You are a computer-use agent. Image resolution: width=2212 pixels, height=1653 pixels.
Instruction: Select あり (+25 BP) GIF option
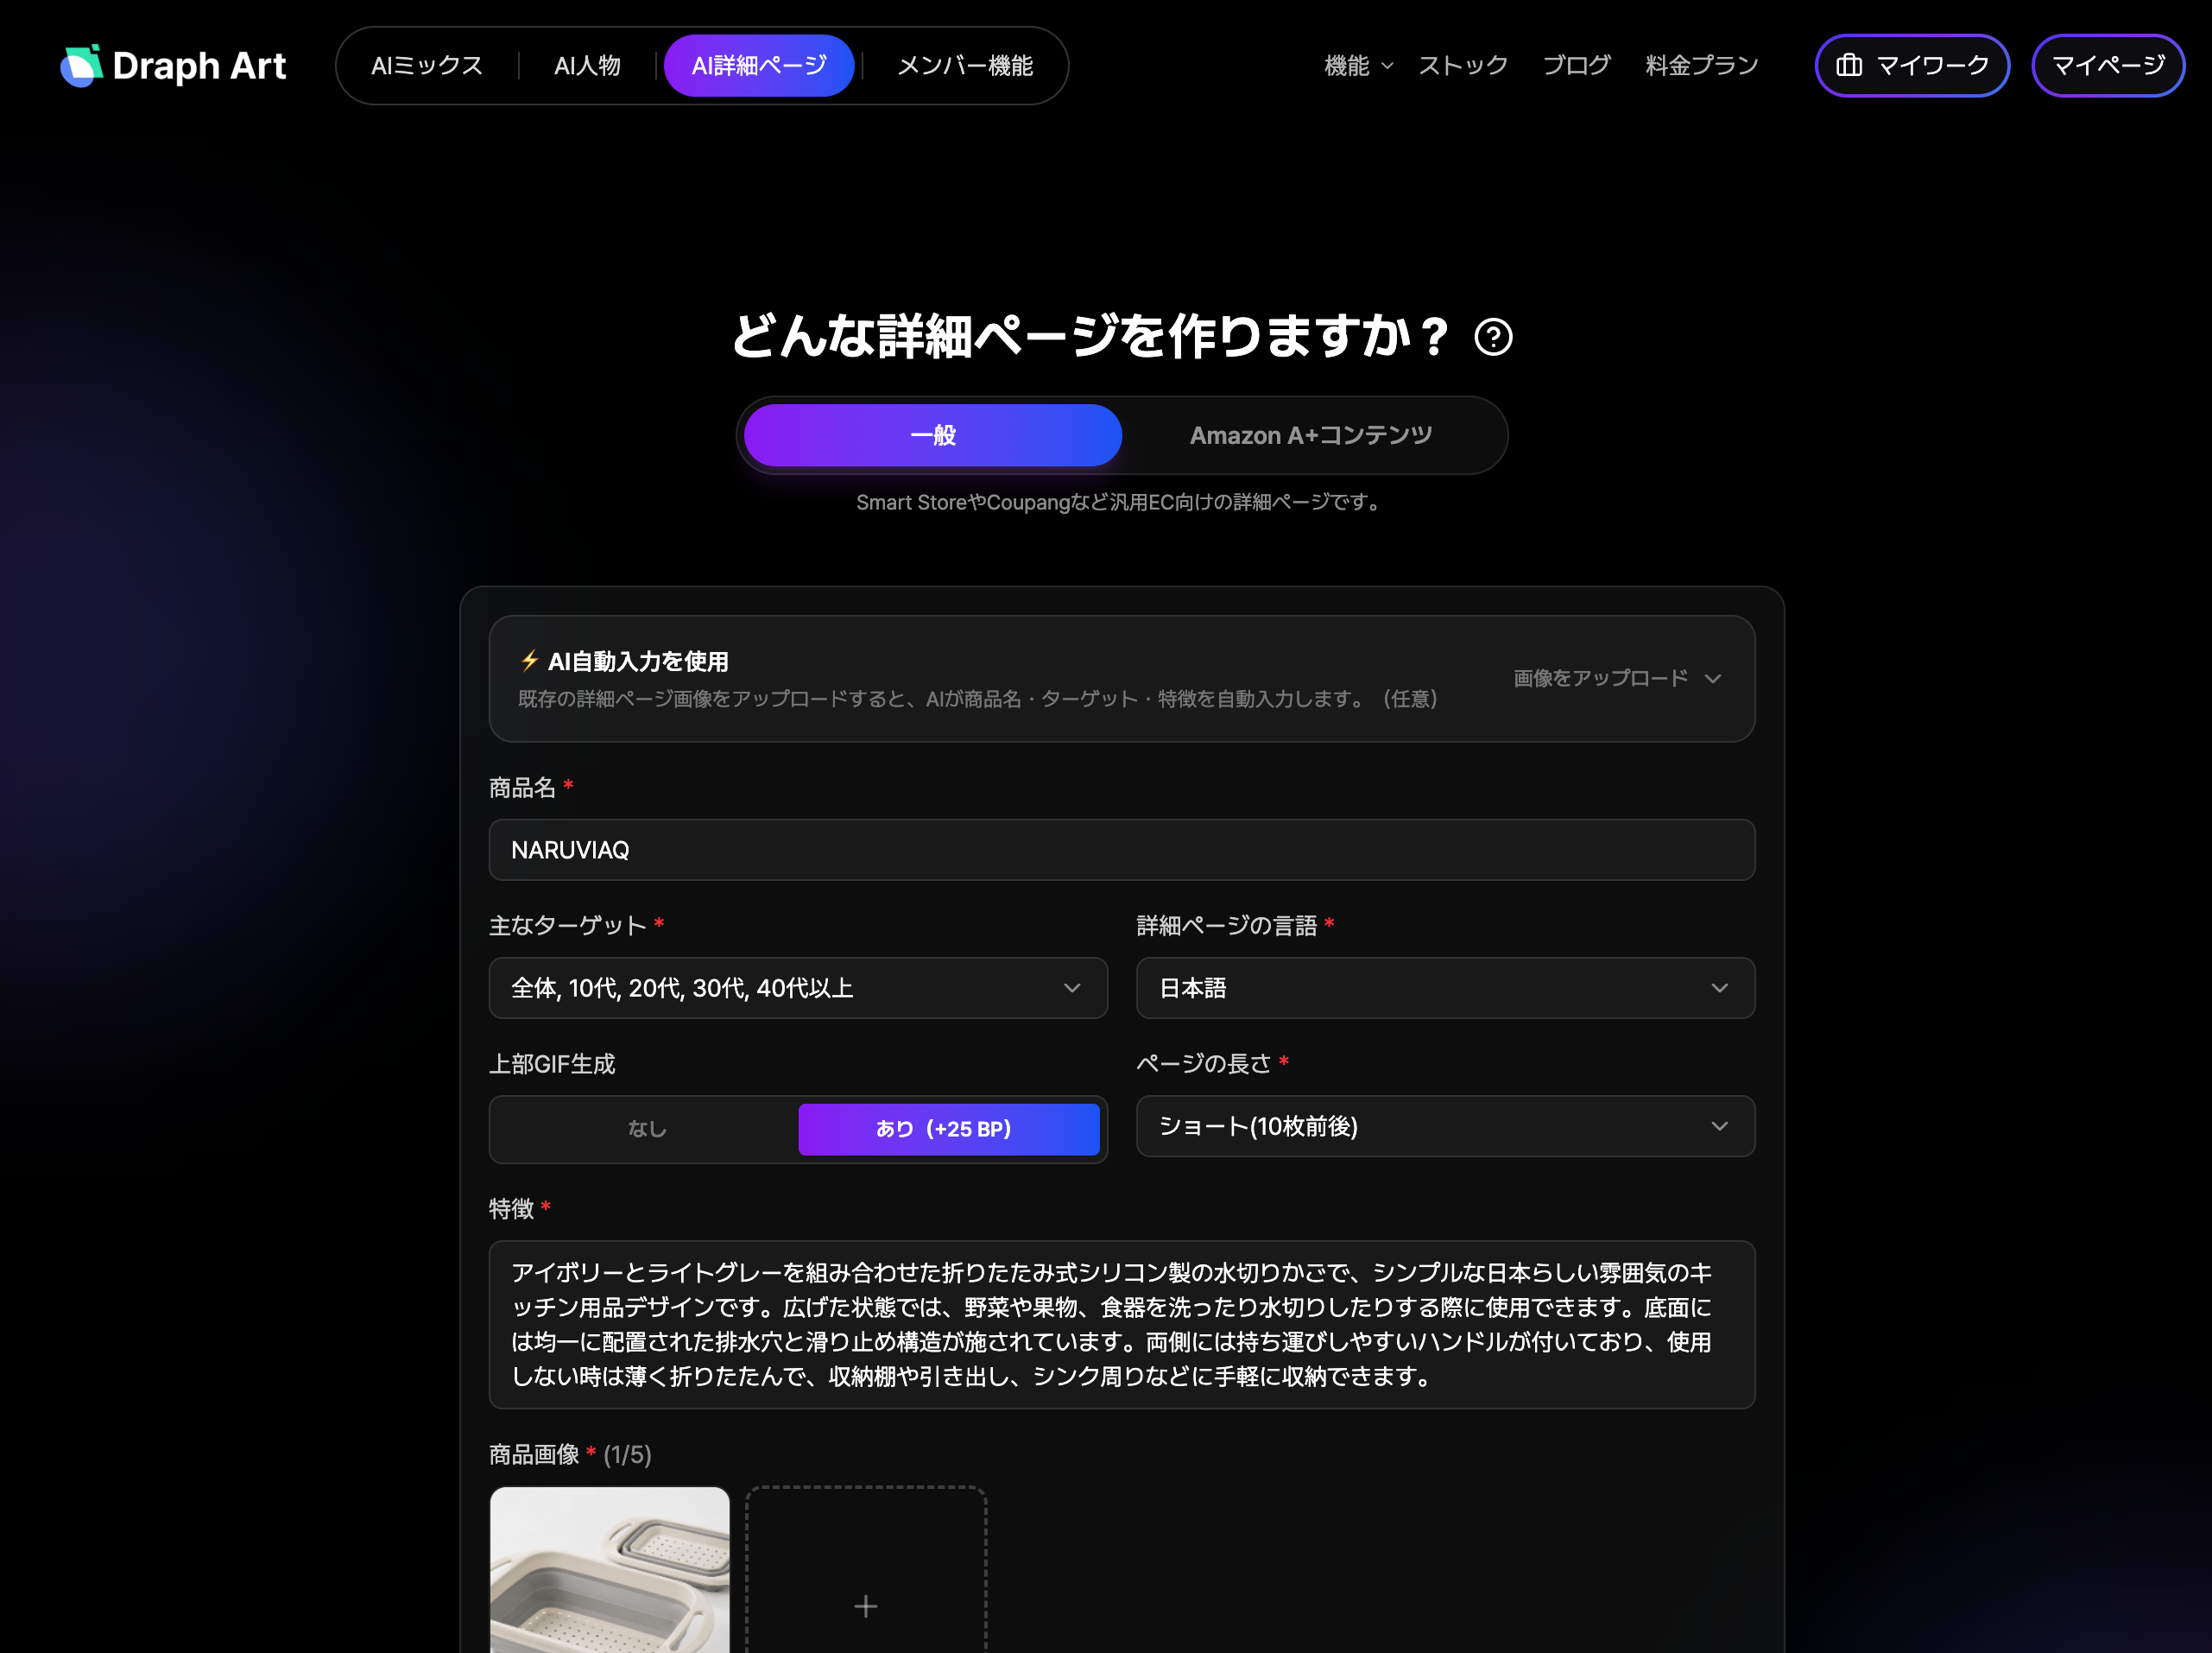pos(948,1129)
